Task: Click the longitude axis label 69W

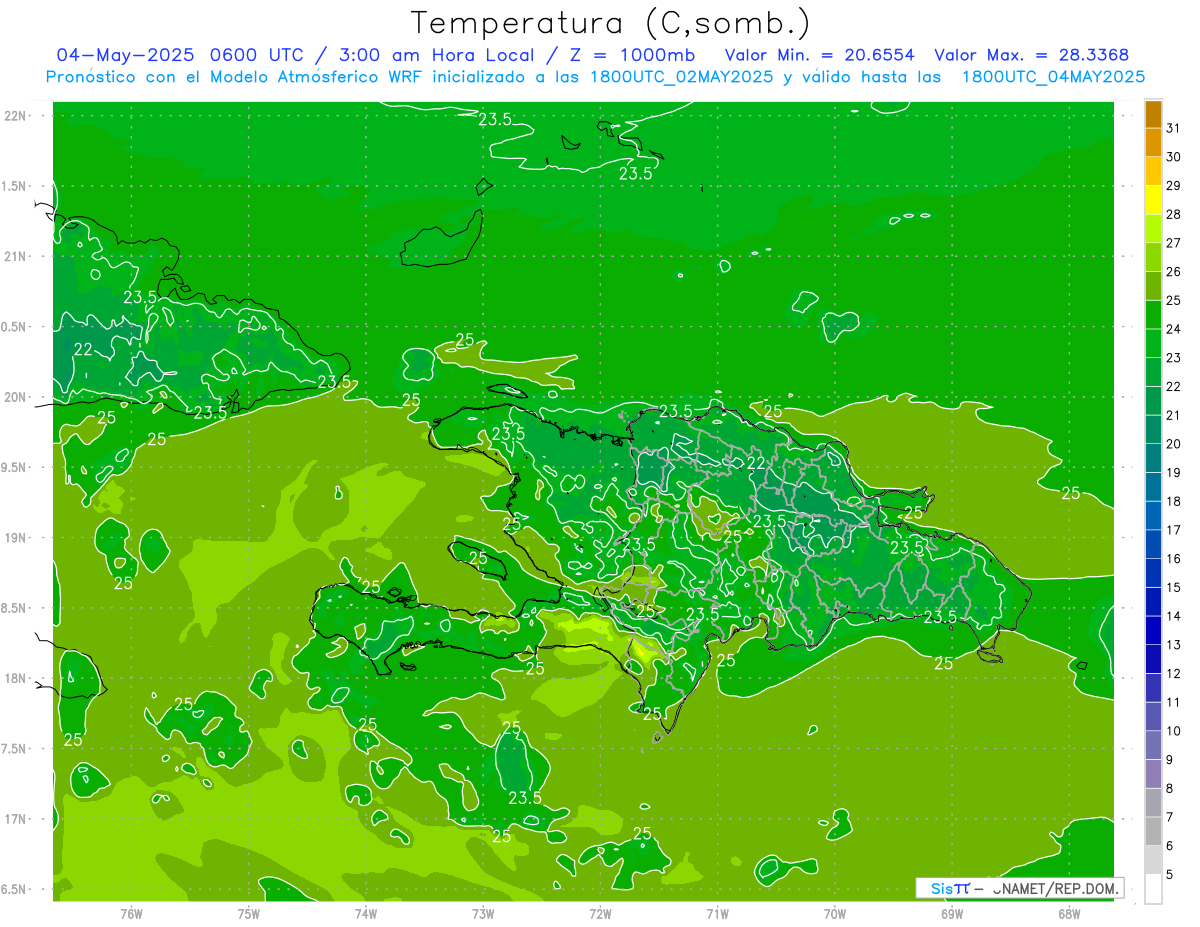Action: tap(952, 913)
